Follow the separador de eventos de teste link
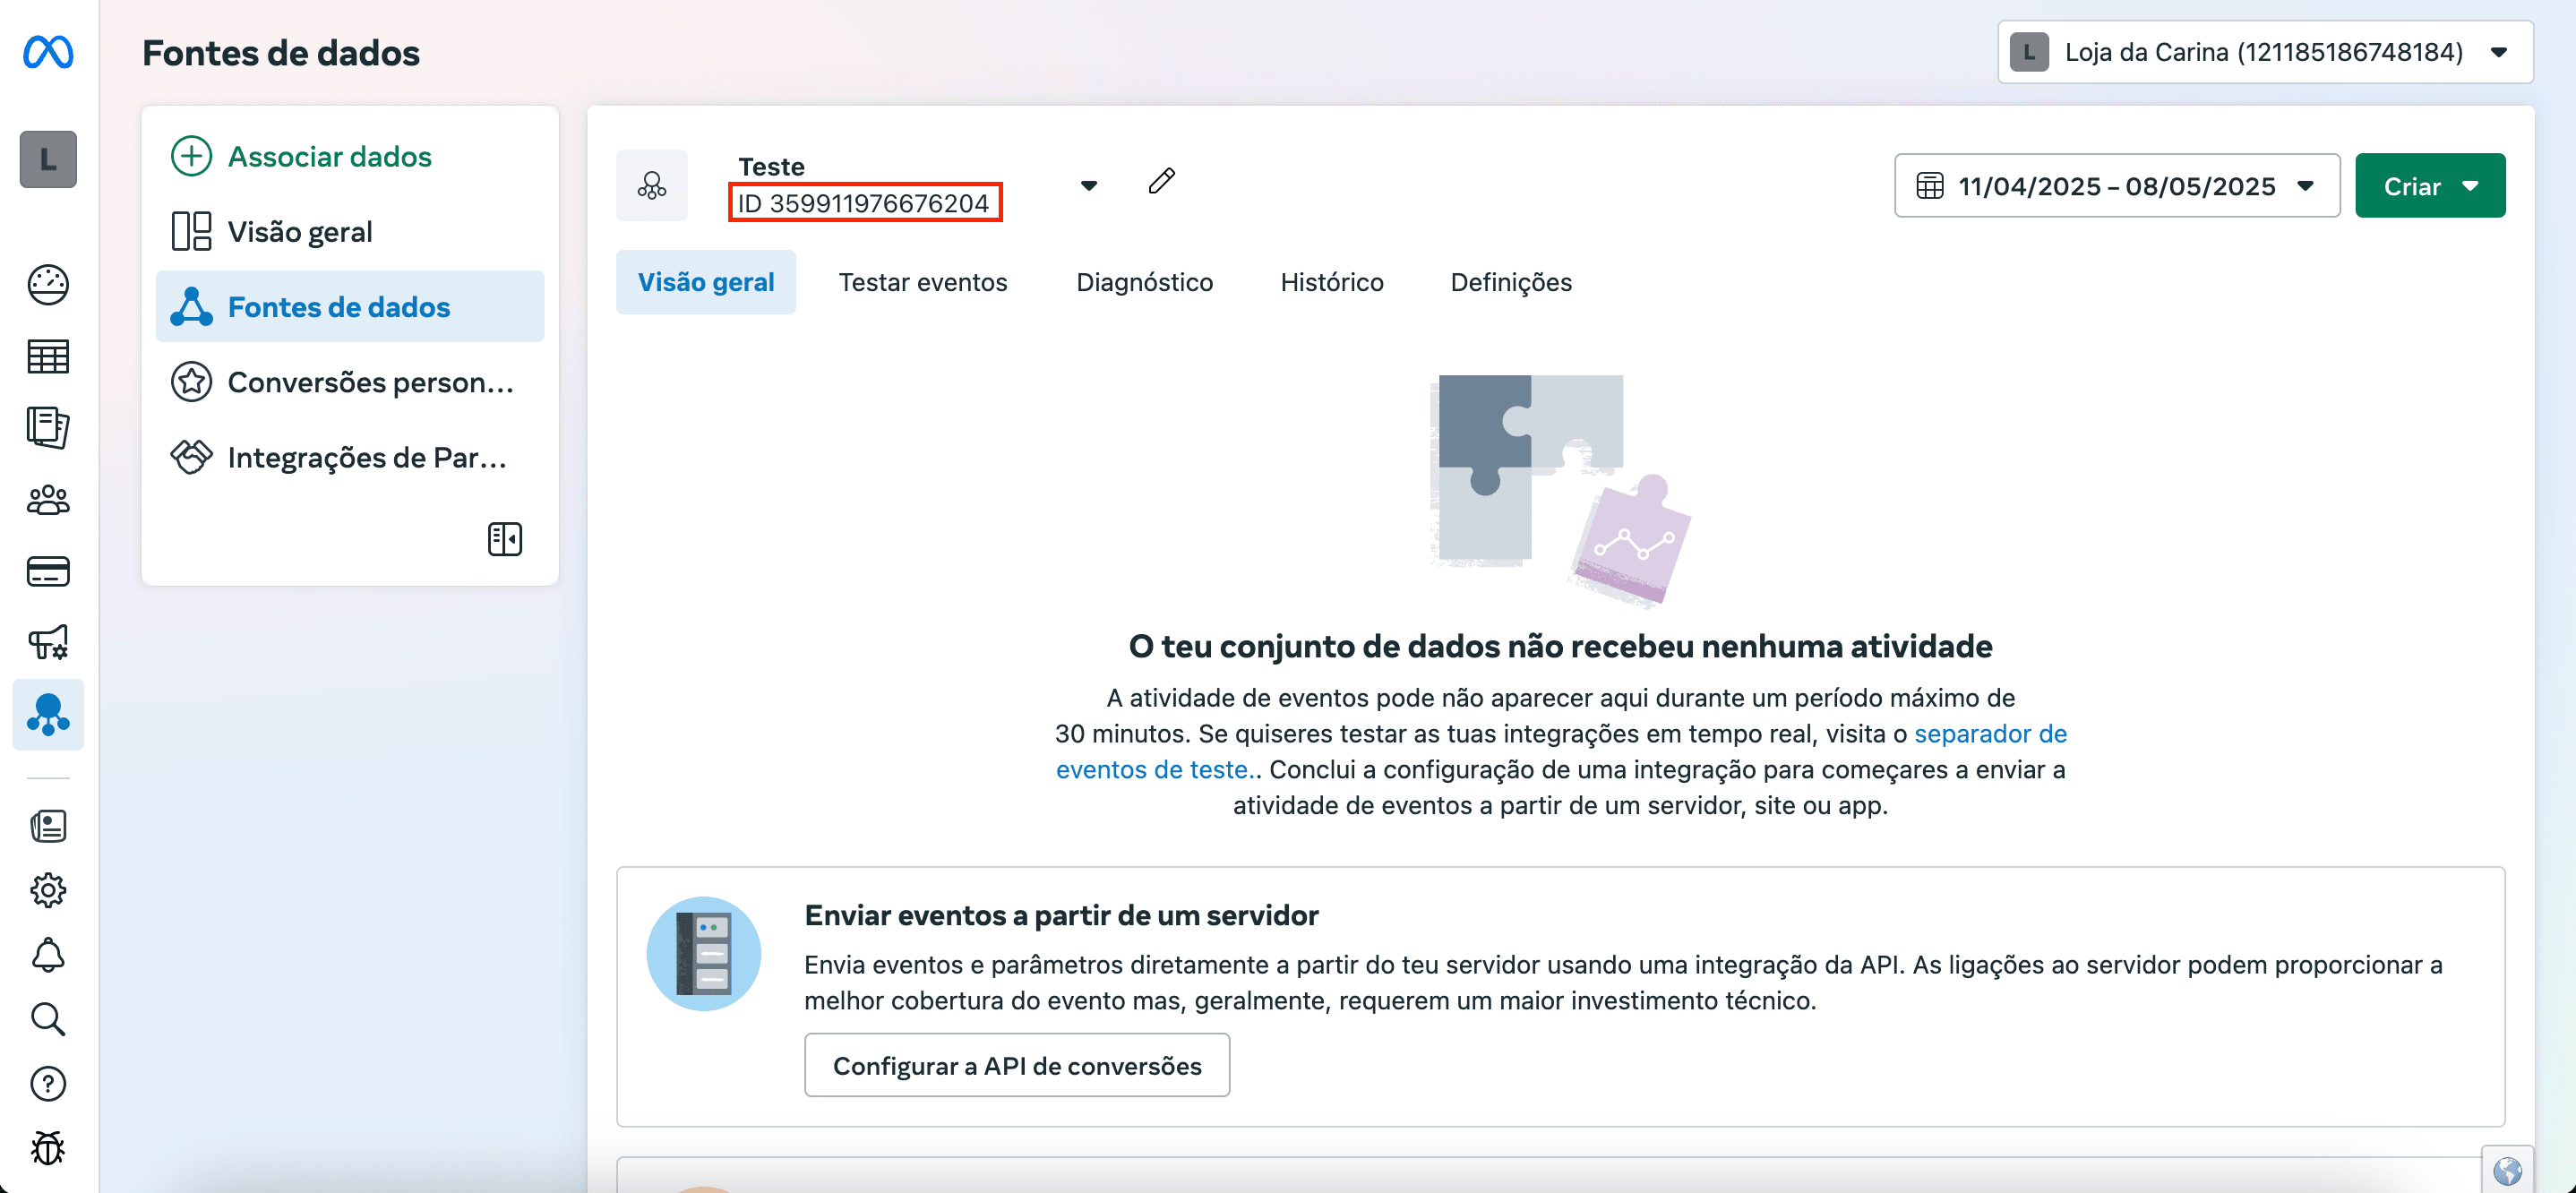The width and height of the screenshot is (2576, 1193). point(1989,734)
